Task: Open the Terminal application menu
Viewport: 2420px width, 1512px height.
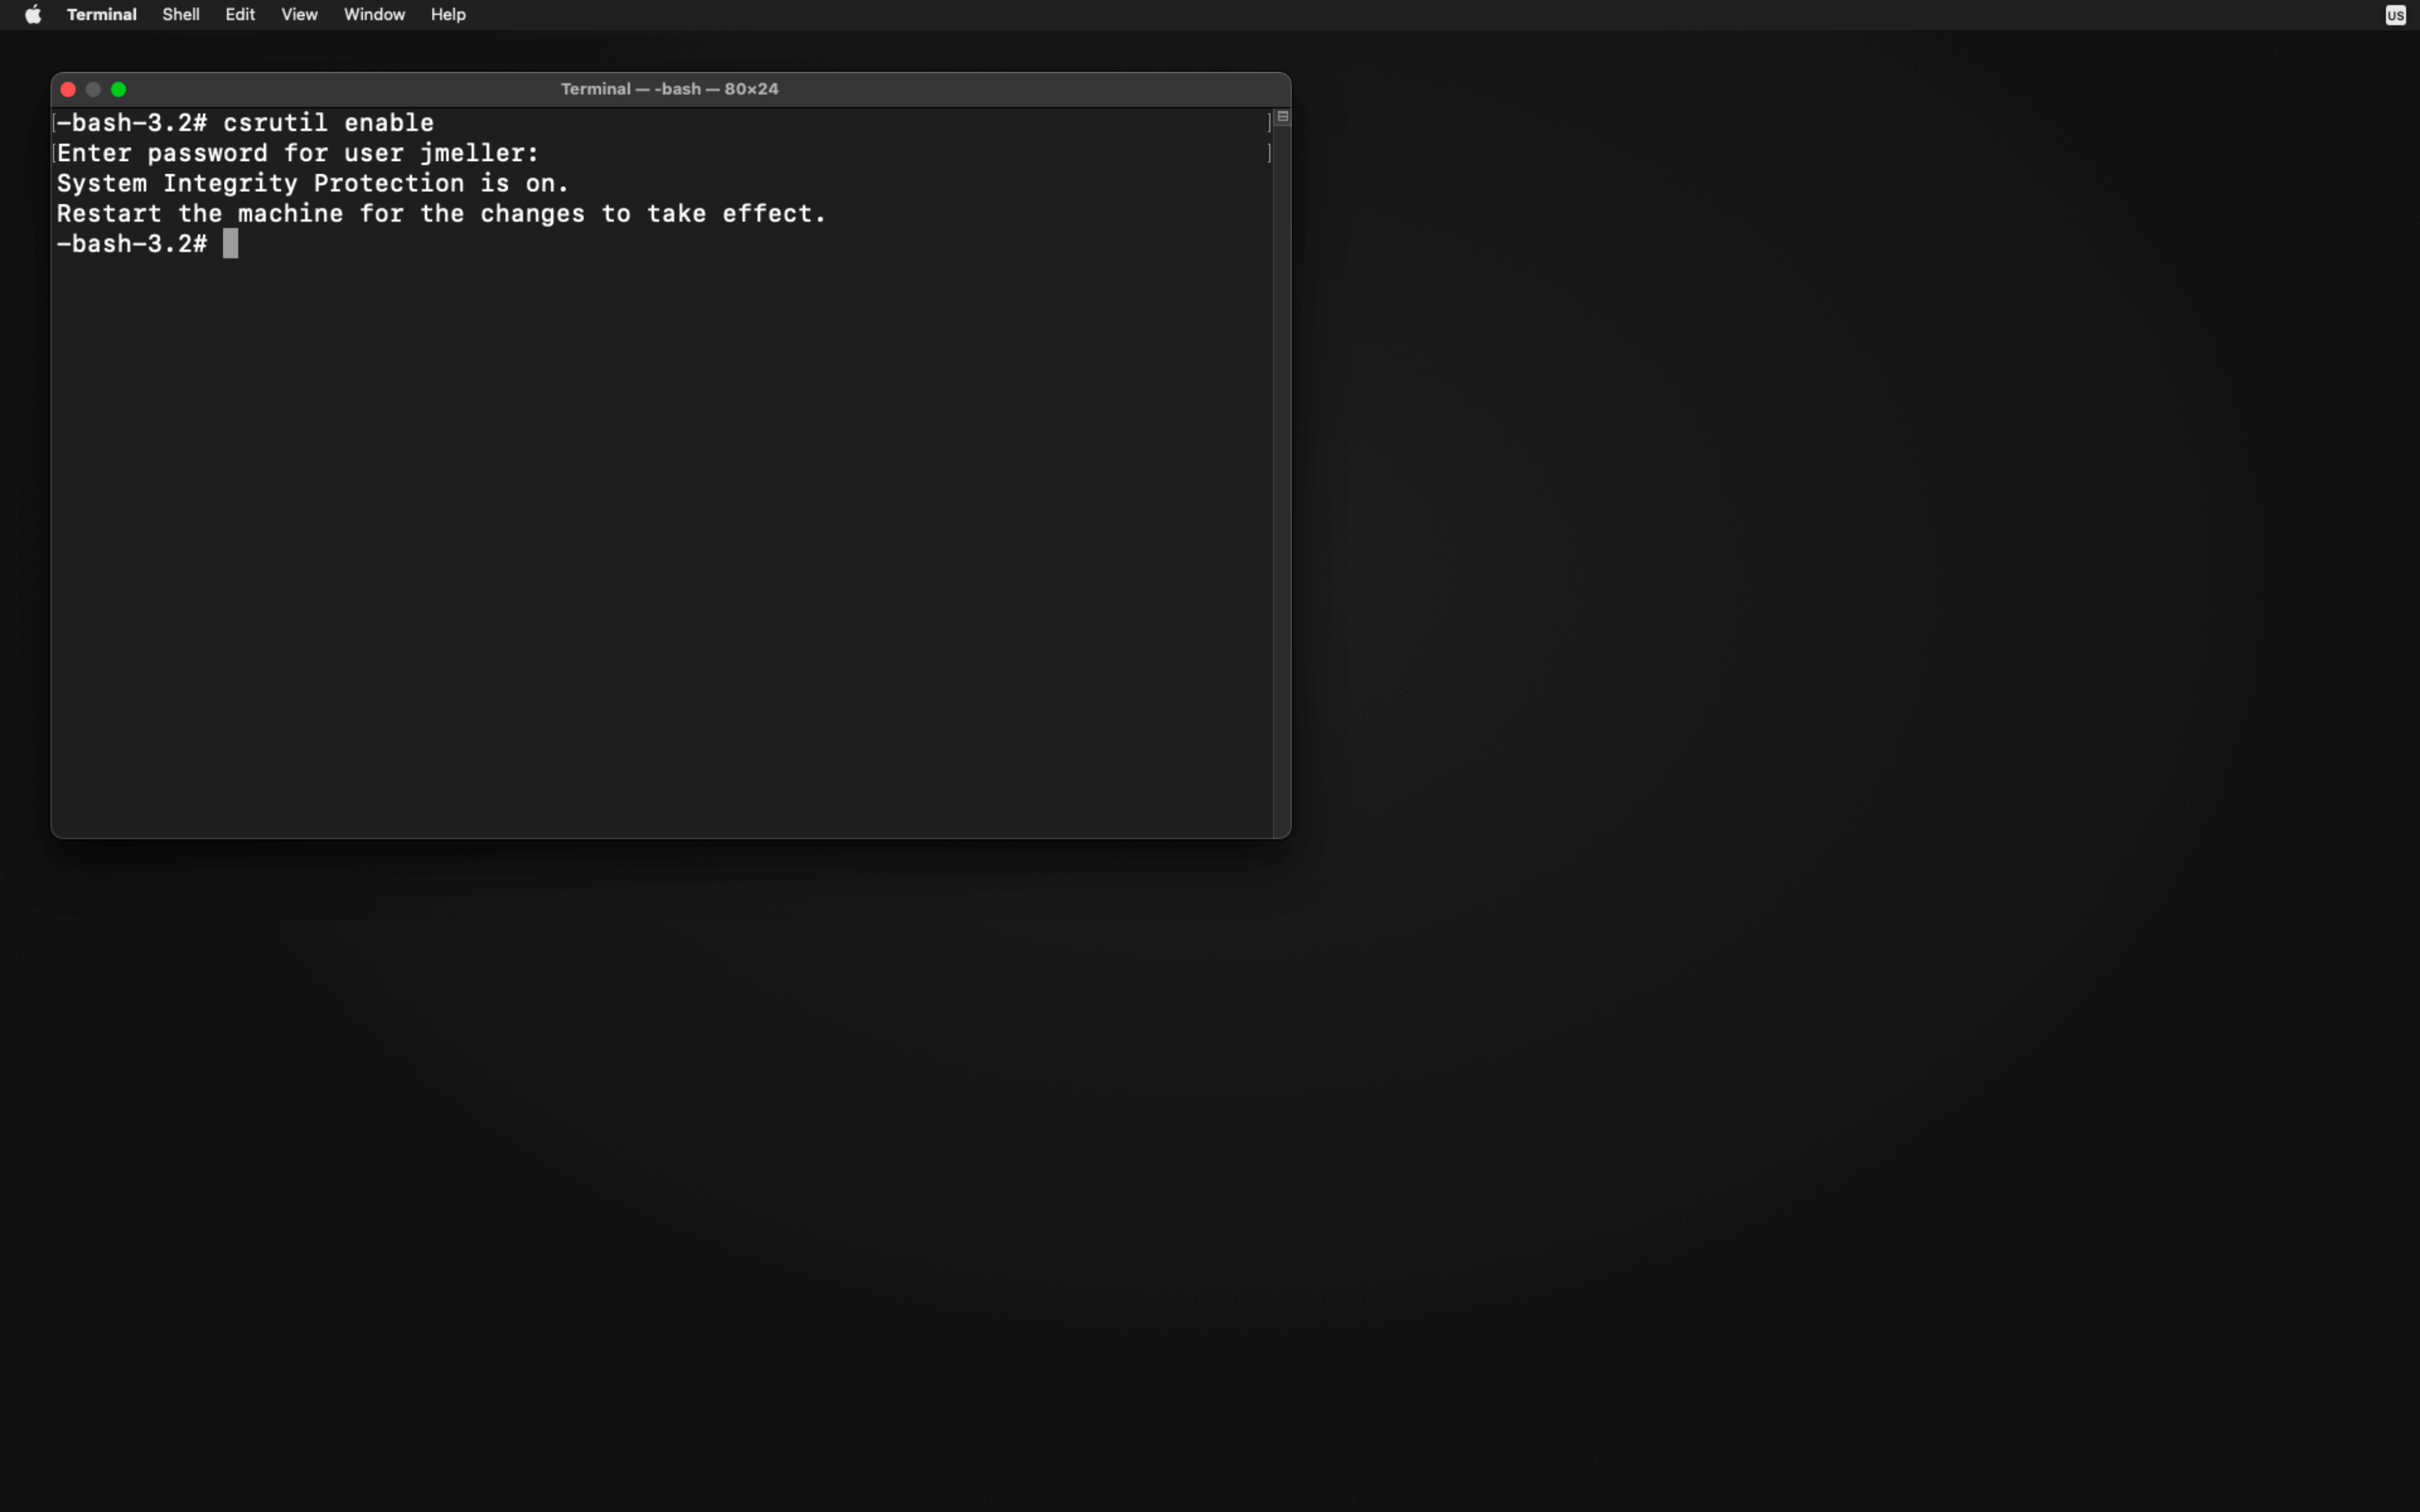Action: coord(101,14)
